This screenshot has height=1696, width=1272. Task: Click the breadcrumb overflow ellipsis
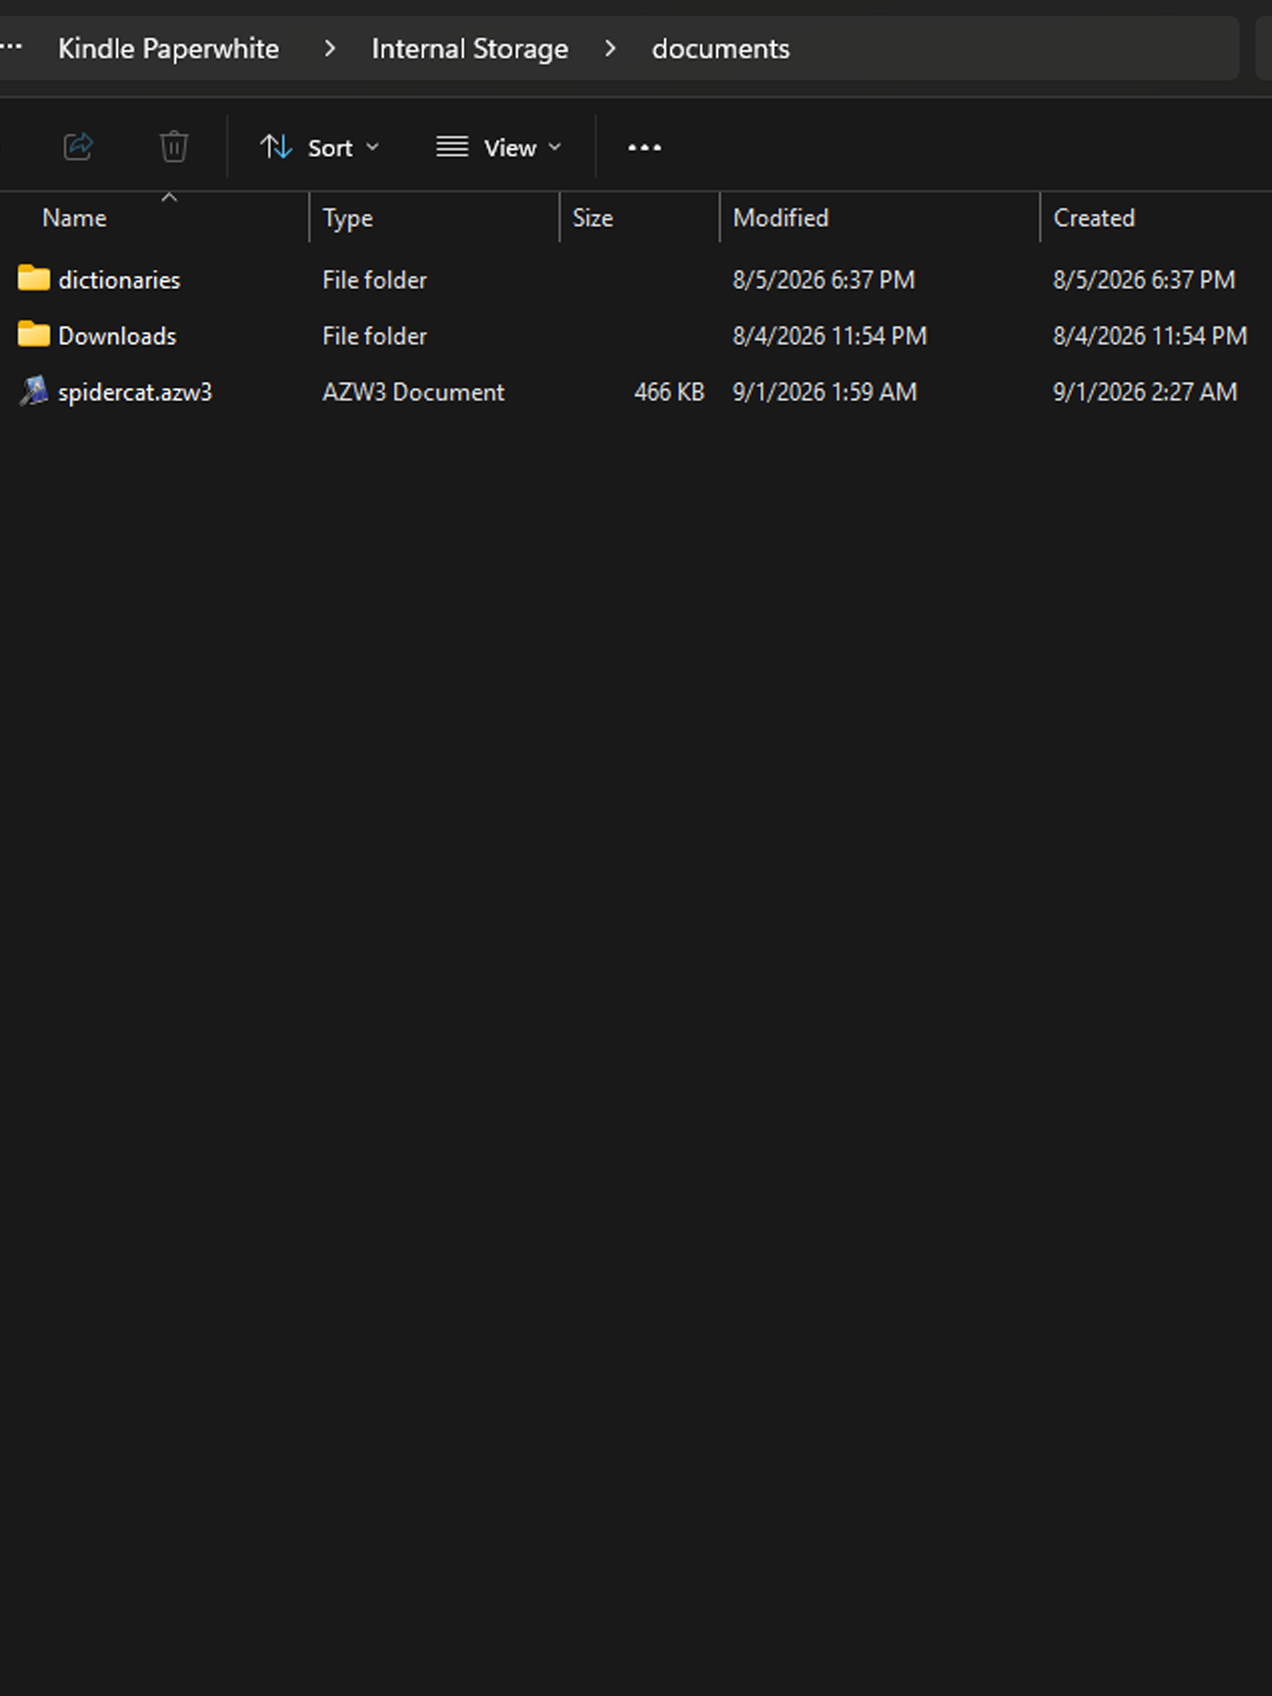[11, 47]
